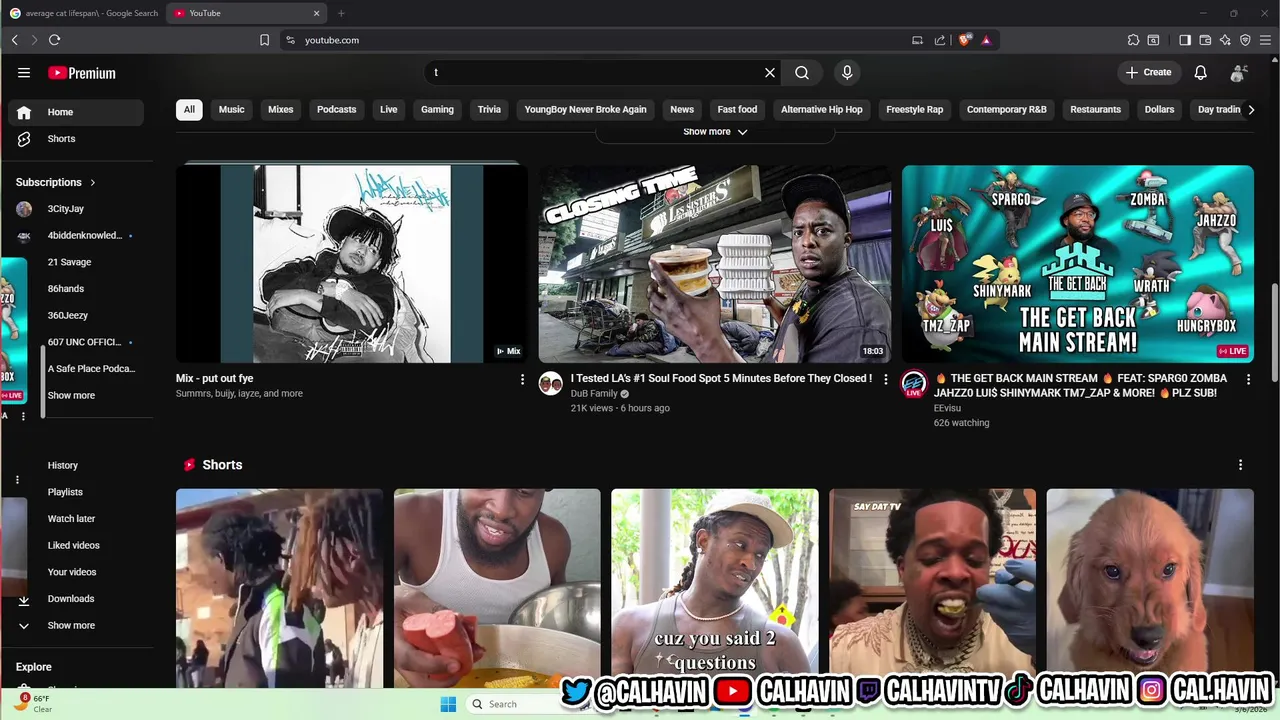The image size is (1280, 720).
Task: Open the SAY DAT TV Short
Action: pos(933,588)
